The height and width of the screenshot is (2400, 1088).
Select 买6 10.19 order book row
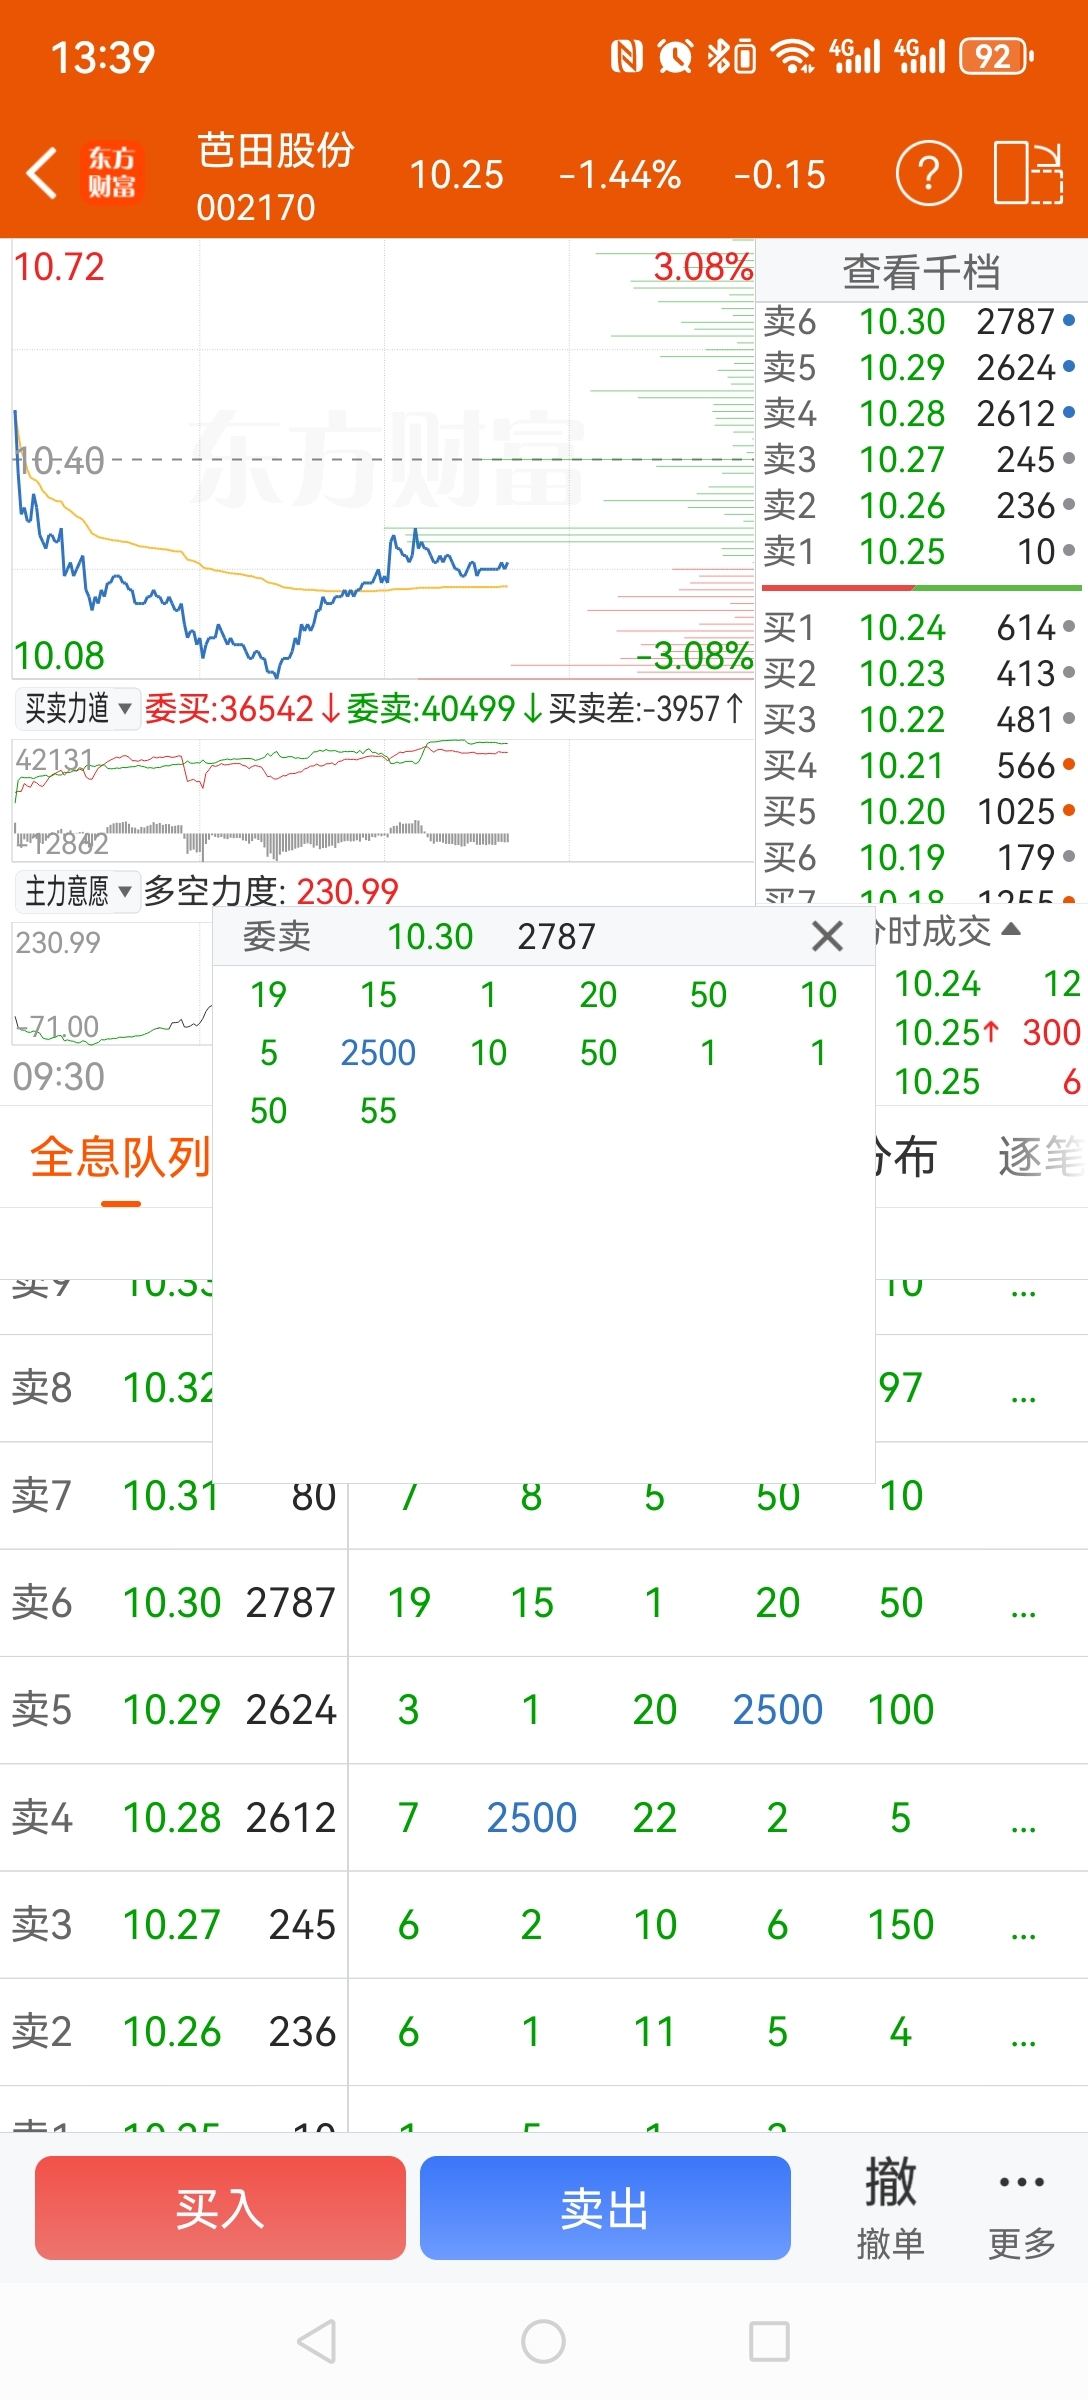coord(920,857)
